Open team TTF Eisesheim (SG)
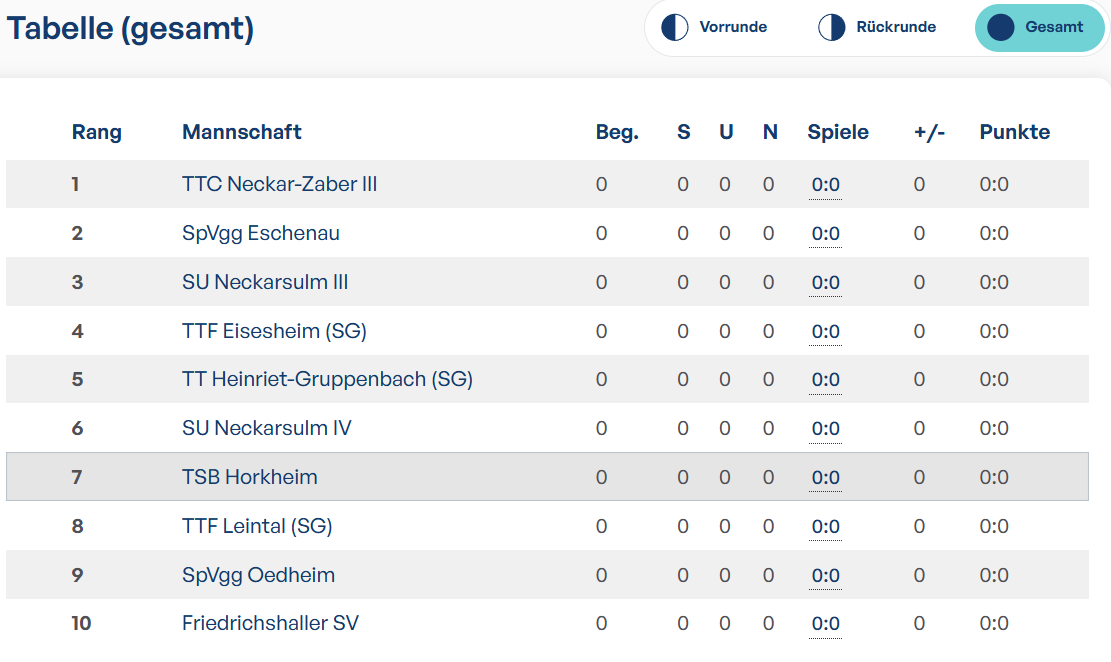 [x=274, y=331]
